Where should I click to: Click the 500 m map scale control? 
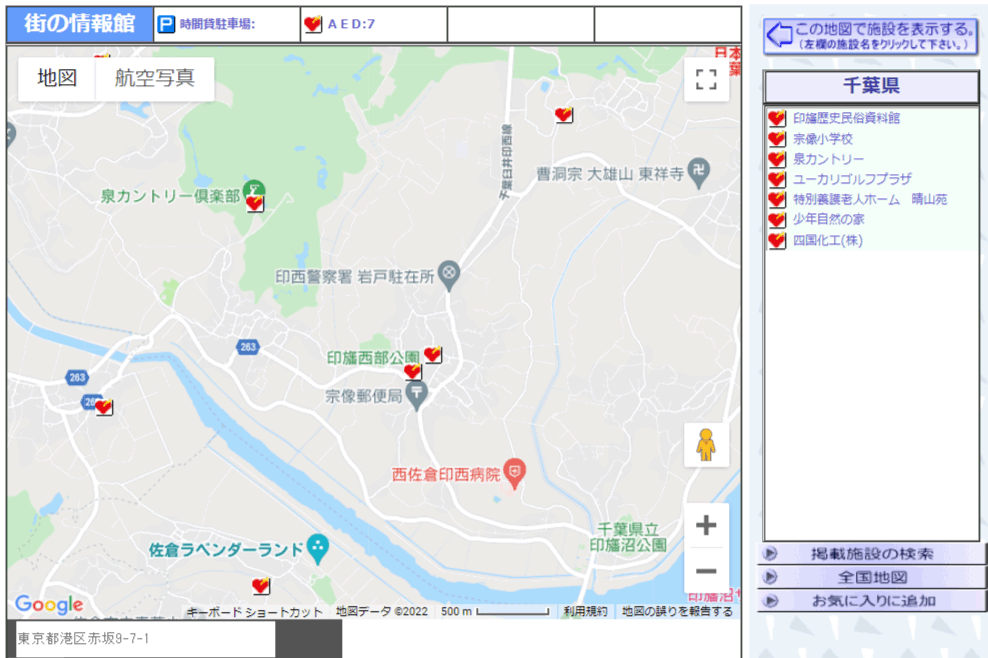click(495, 611)
